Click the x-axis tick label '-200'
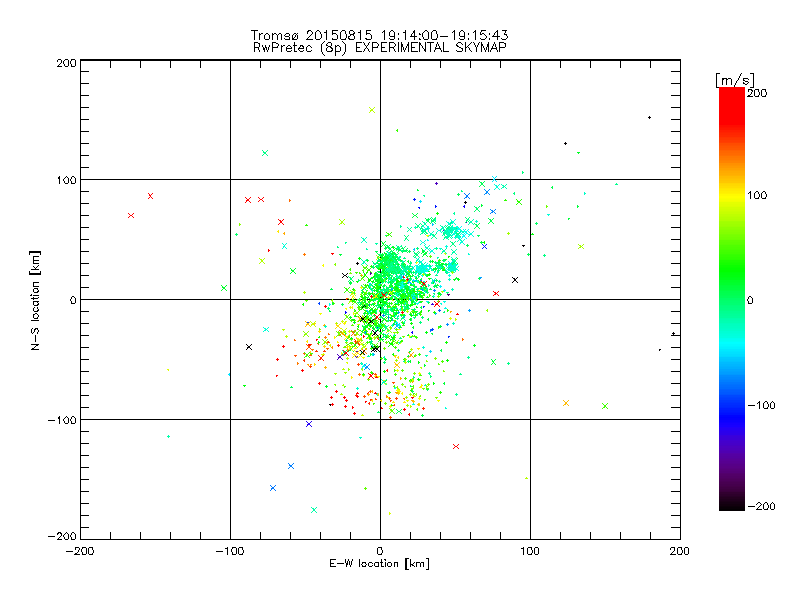 [80, 551]
